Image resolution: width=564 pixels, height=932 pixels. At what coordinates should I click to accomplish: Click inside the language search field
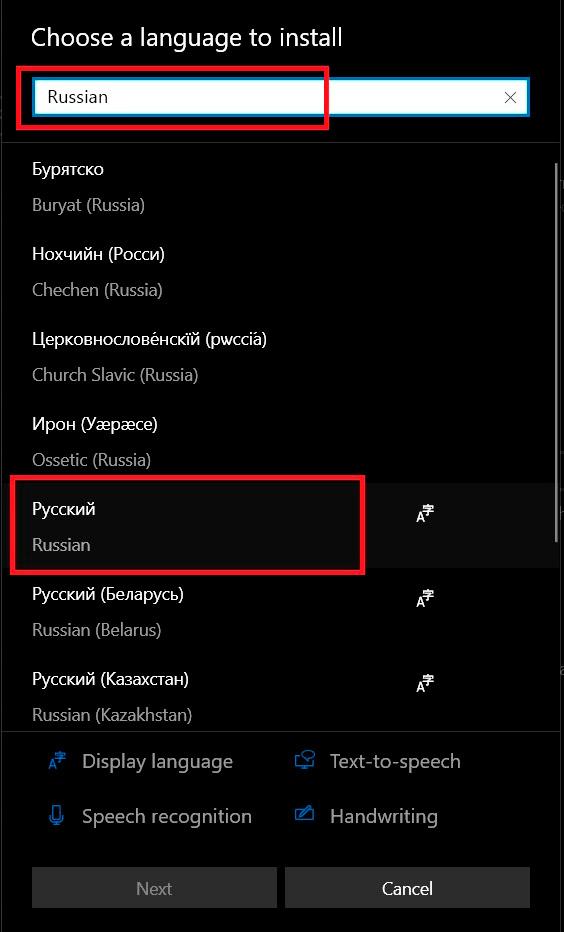pyautogui.click(x=267, y=97)
